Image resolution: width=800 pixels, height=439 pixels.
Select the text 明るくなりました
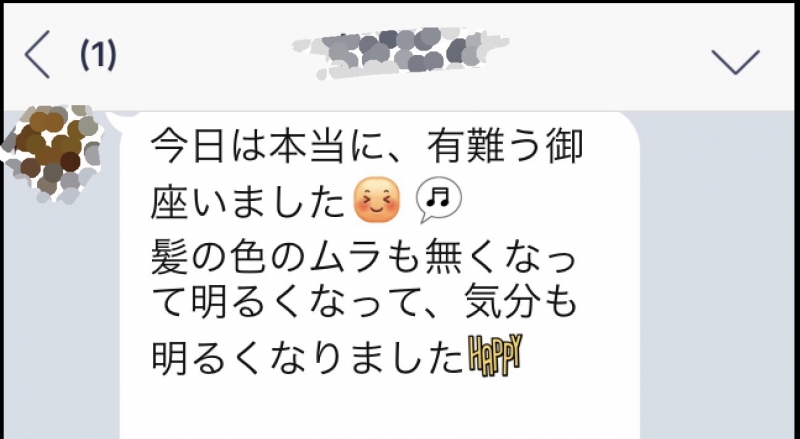[x=308, y=356]
